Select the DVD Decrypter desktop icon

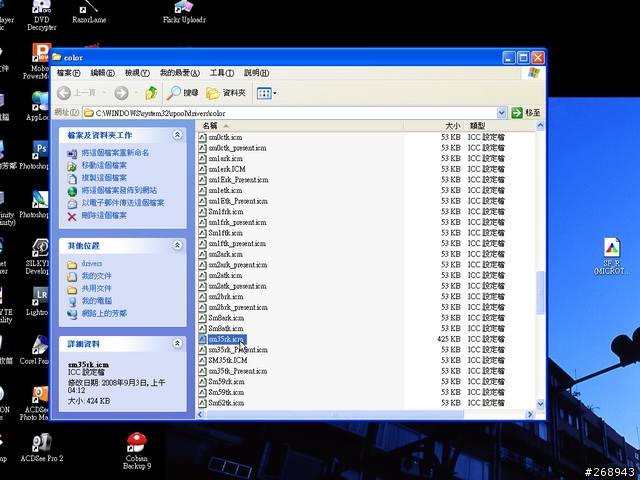coord(42,15)
